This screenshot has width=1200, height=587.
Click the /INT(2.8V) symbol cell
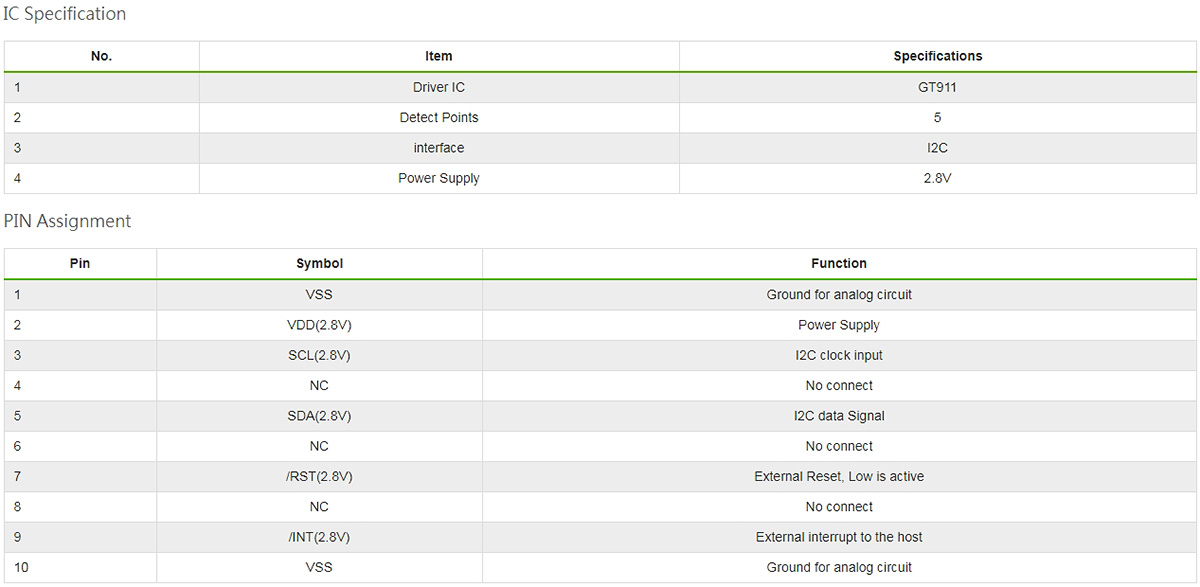click(x=319, y=537)
